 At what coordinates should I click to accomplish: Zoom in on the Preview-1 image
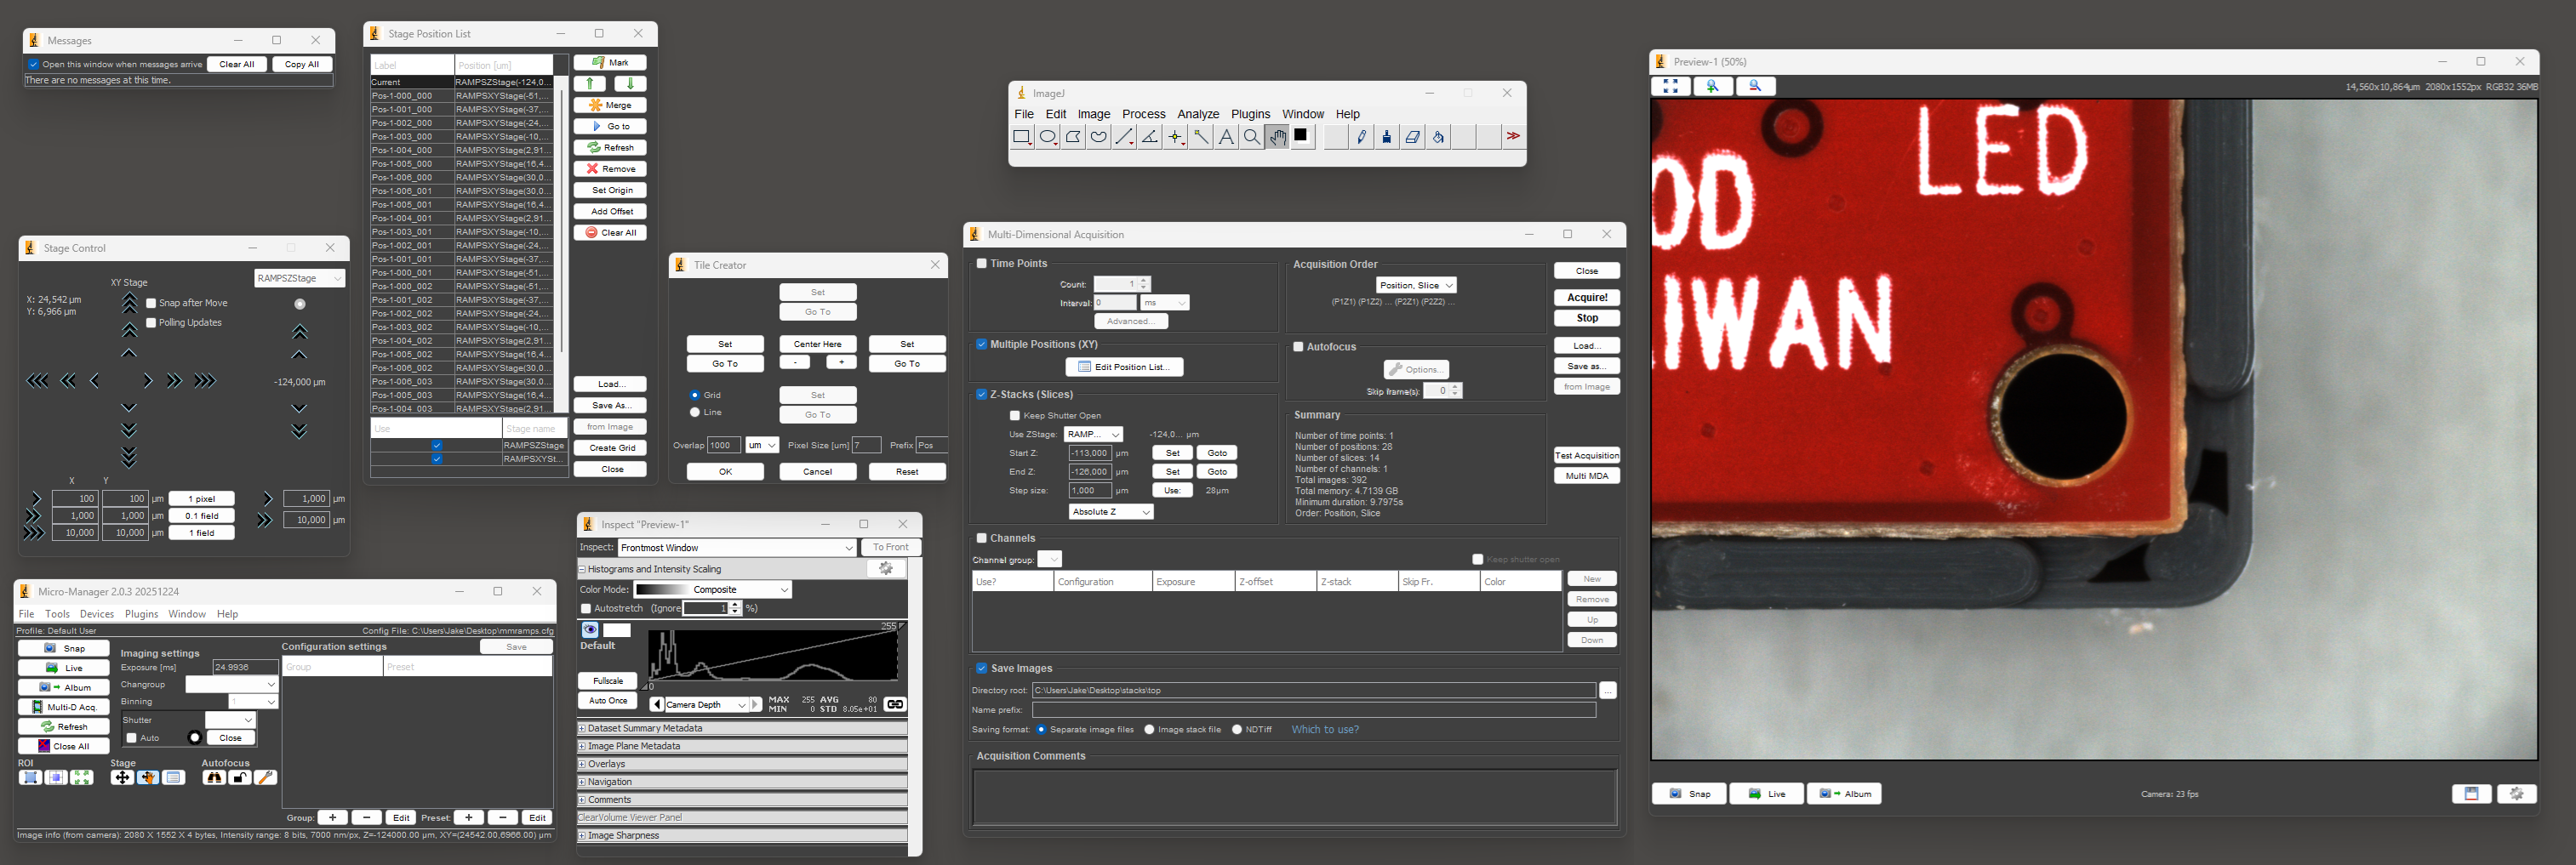click(1712, 86)
